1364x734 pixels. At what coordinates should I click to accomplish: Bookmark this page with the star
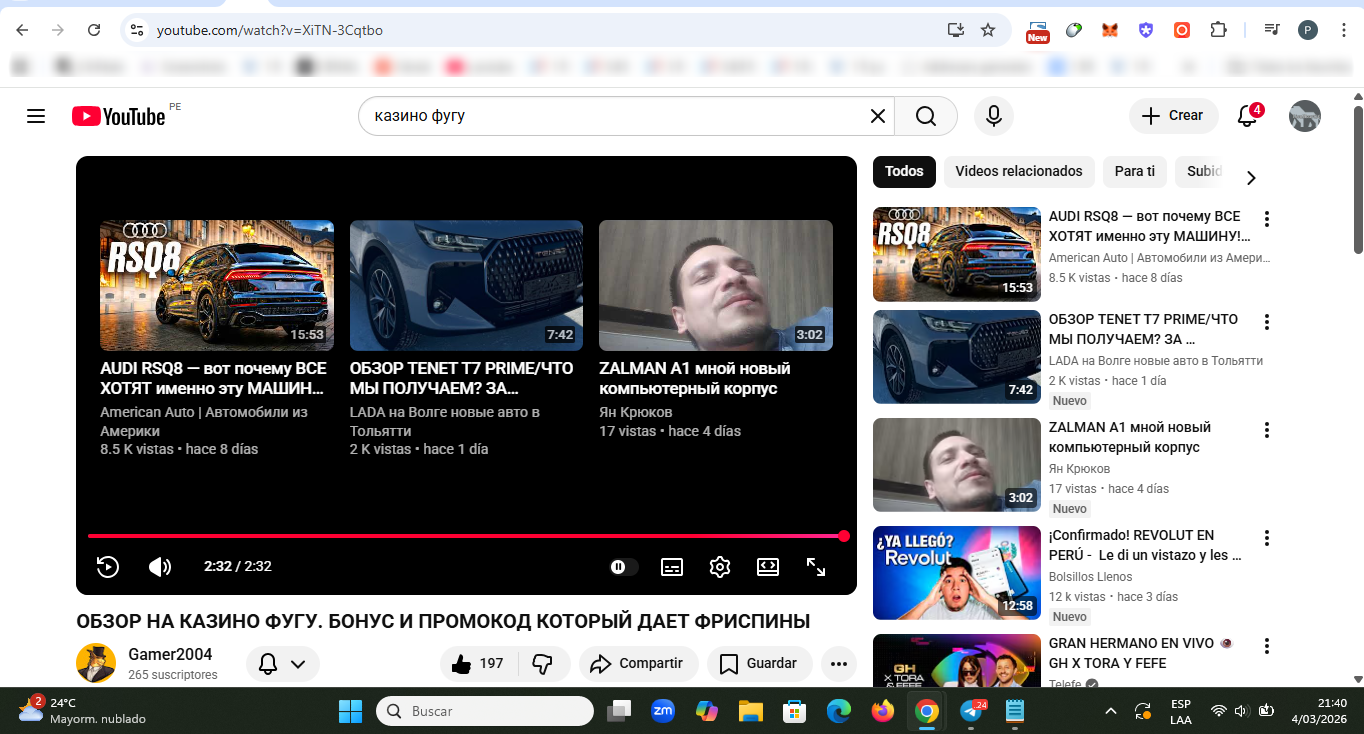coord(988,30)
